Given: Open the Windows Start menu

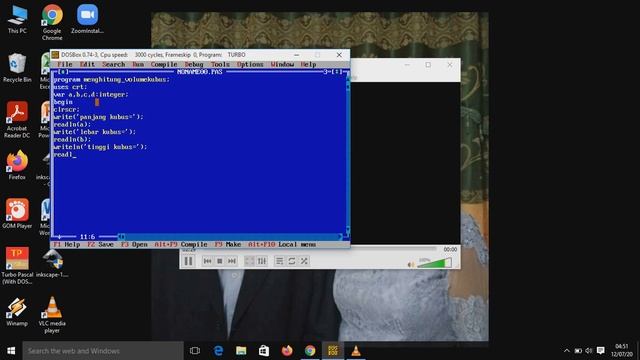Looking at the screenshot, I should tap(11, 351).
